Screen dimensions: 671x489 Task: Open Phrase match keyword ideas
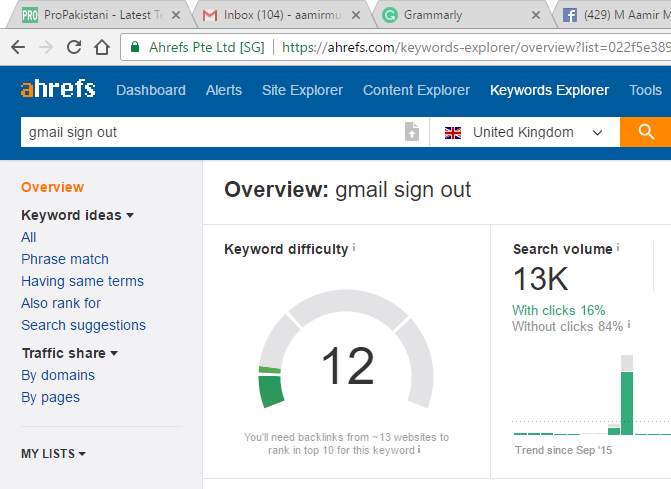(x=65, y=259)
